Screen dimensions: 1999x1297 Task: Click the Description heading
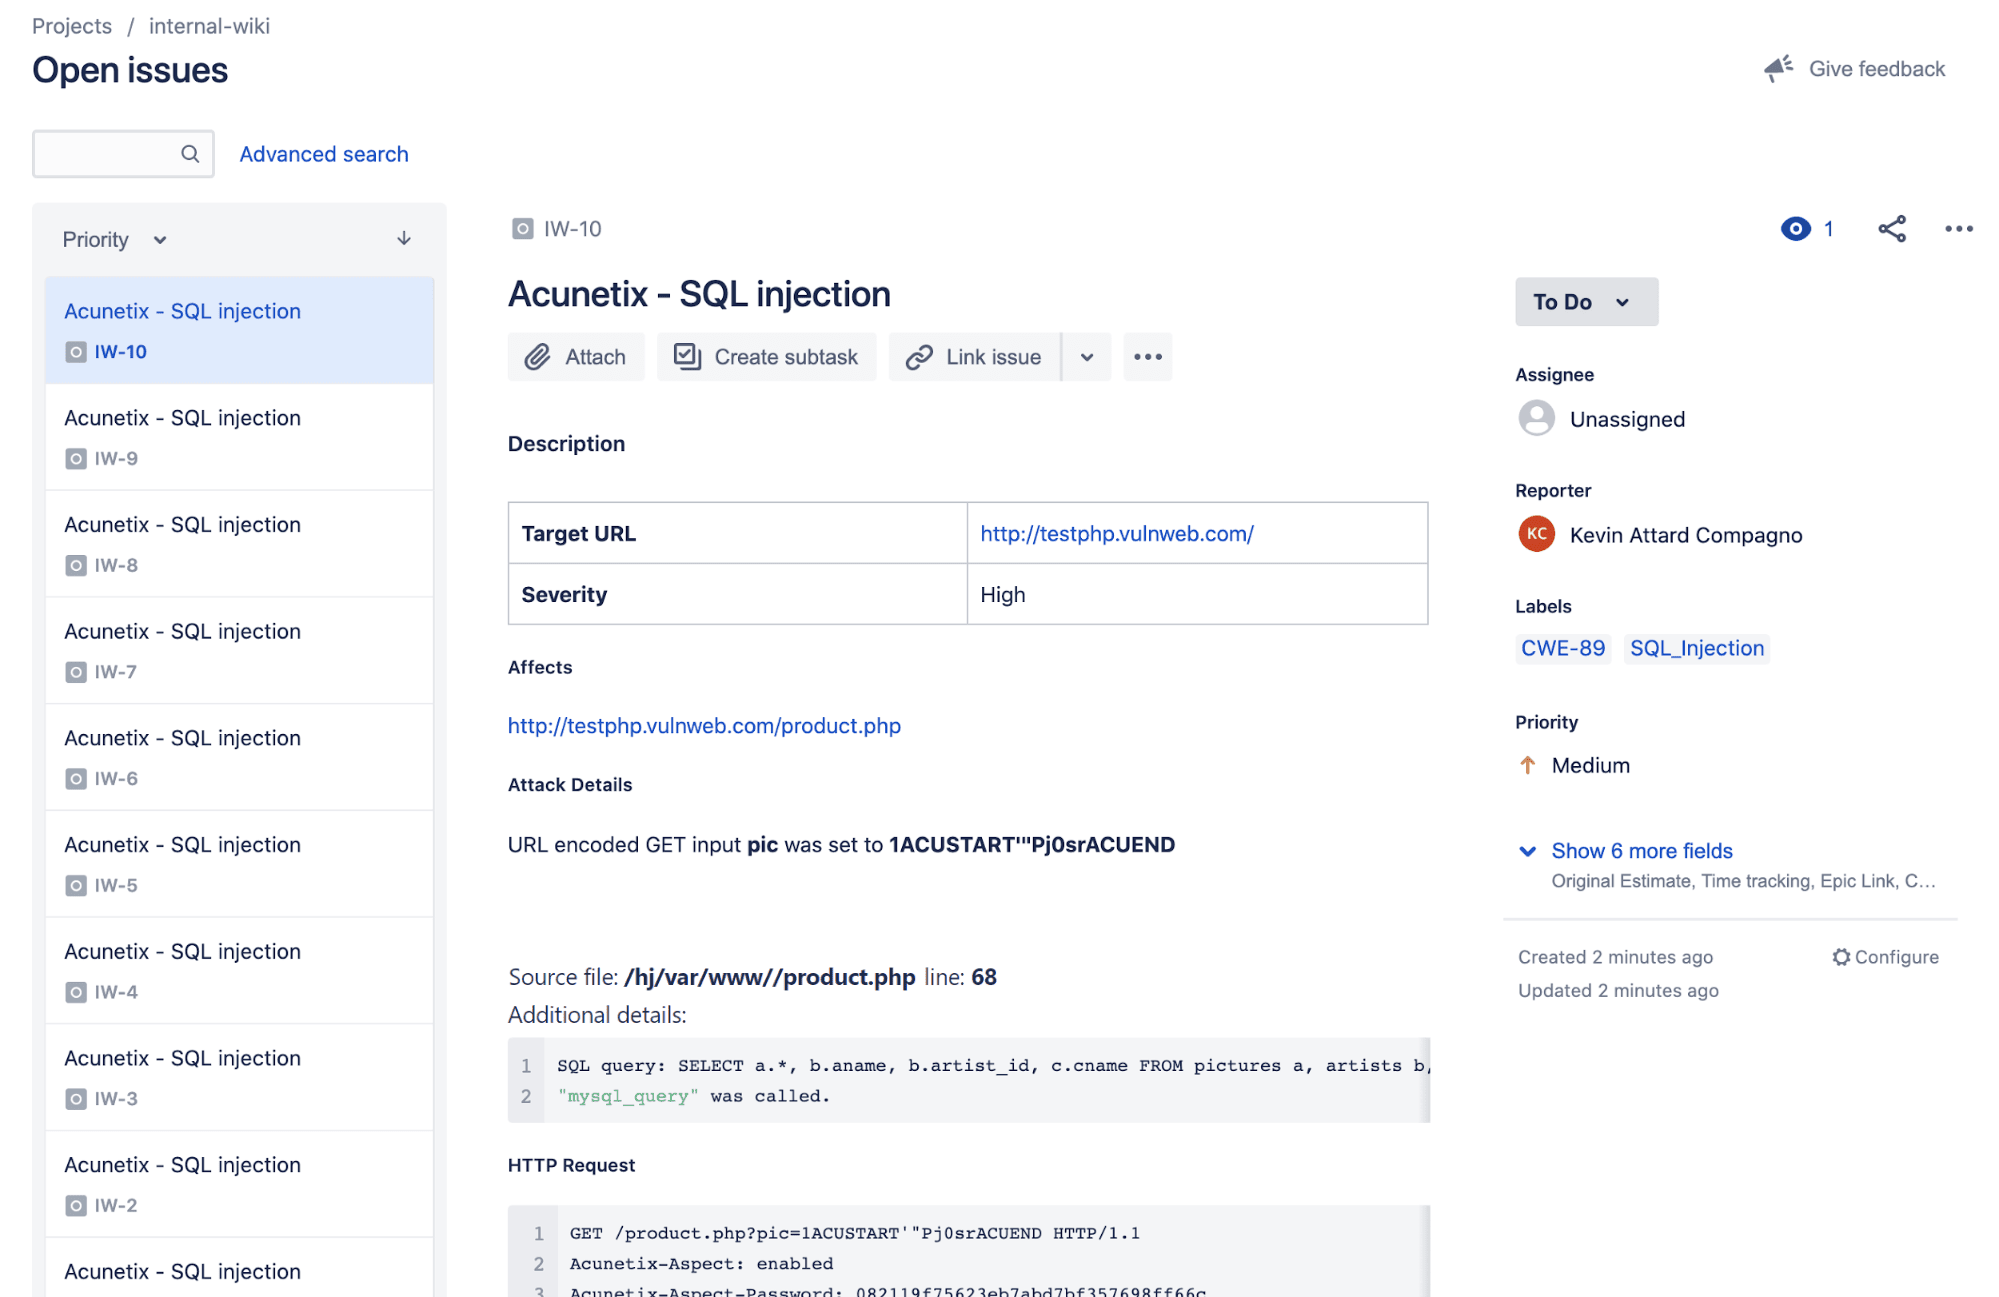point(566,444)
